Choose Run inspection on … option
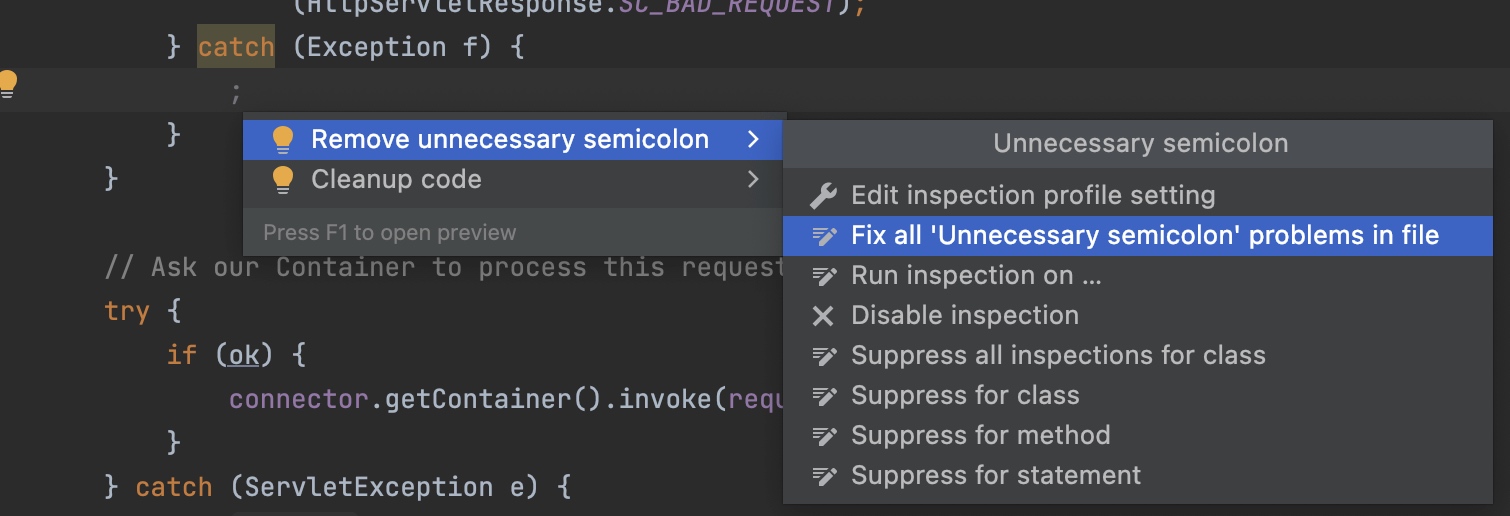 976,276
